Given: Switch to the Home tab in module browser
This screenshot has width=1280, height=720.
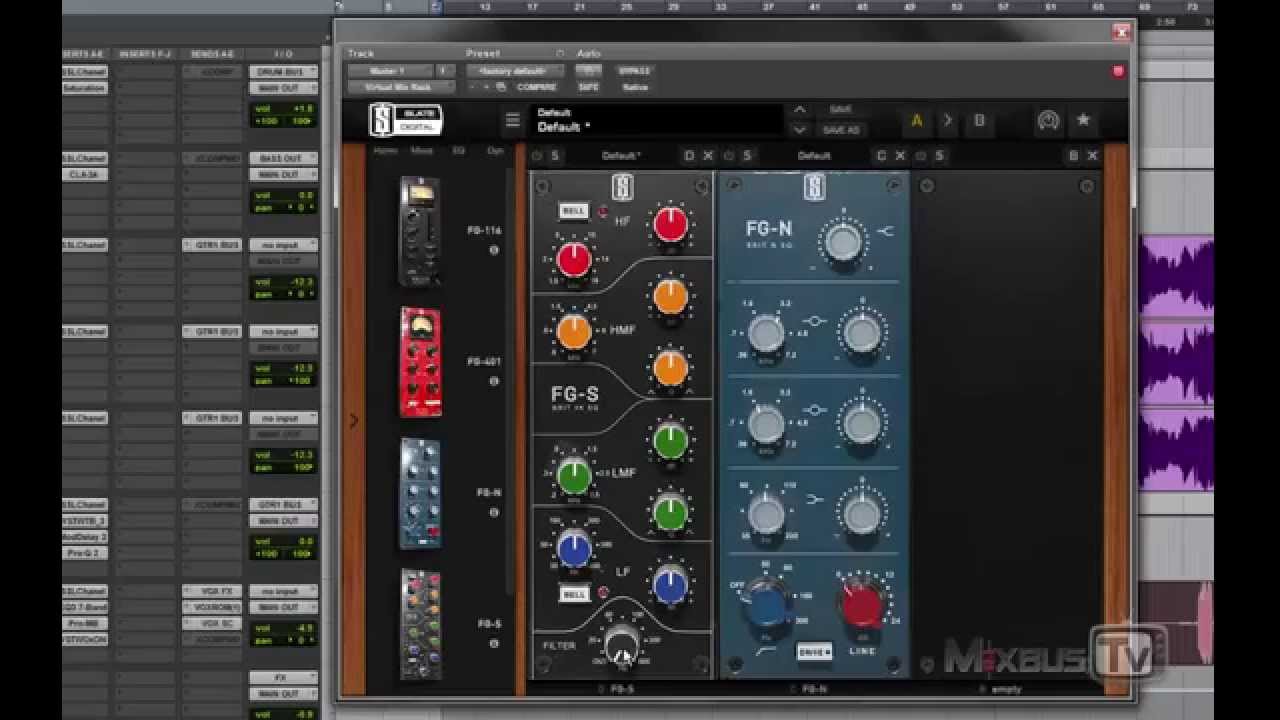Looking at the screenshot, I should [385, 151].
